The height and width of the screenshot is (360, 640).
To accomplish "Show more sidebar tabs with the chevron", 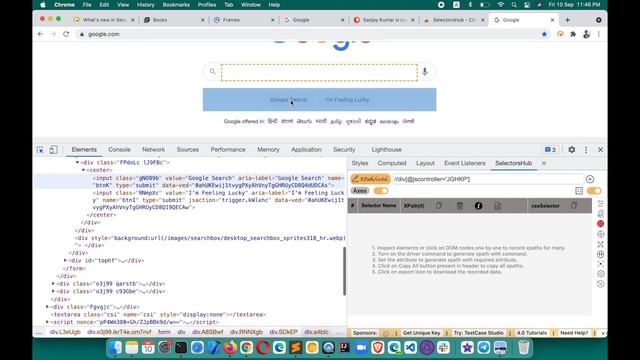I will [544, 163].
